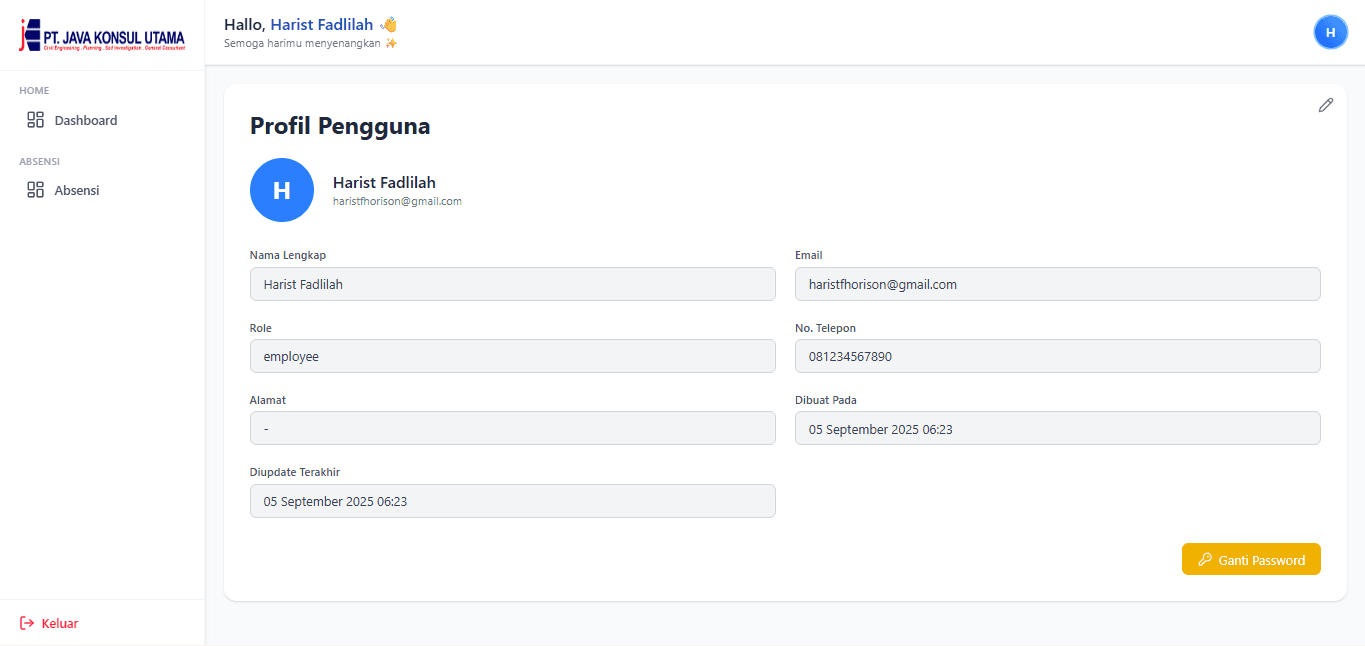Click the Role field showing employee
The width and height of the screenshot is (1365, 646).
pyautogui.click(x=512, y=356)
